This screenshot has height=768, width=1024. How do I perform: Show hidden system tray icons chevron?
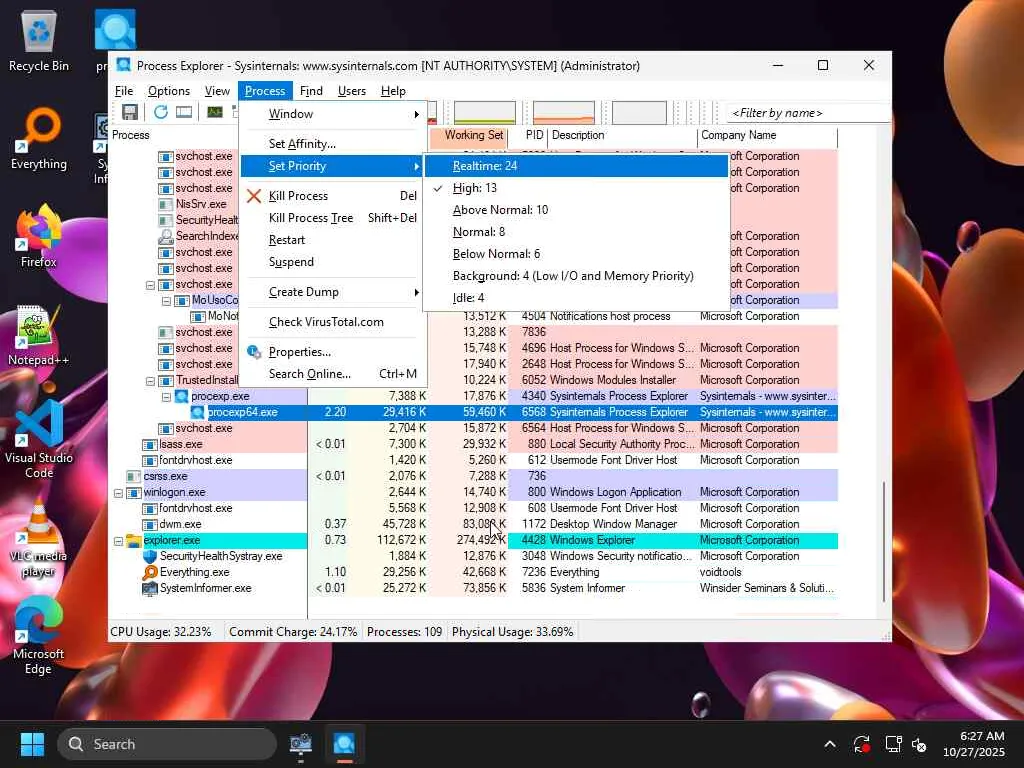(829, 744)
